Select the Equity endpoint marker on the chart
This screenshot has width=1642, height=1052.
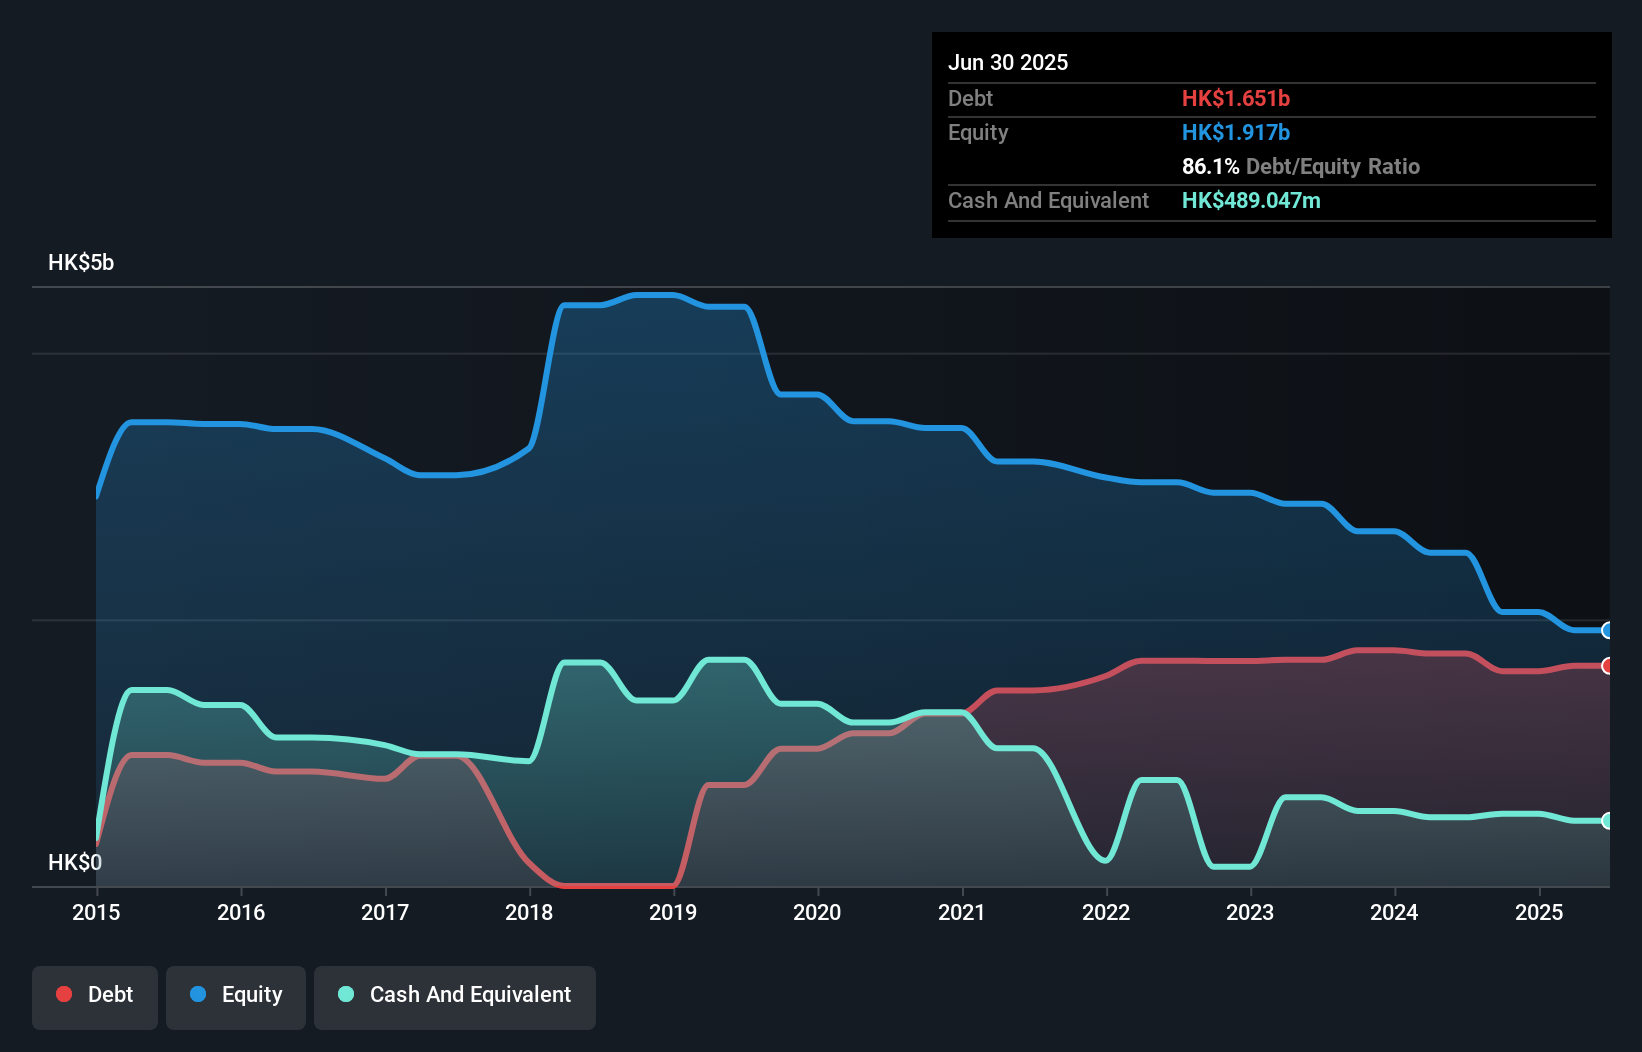1607,631
